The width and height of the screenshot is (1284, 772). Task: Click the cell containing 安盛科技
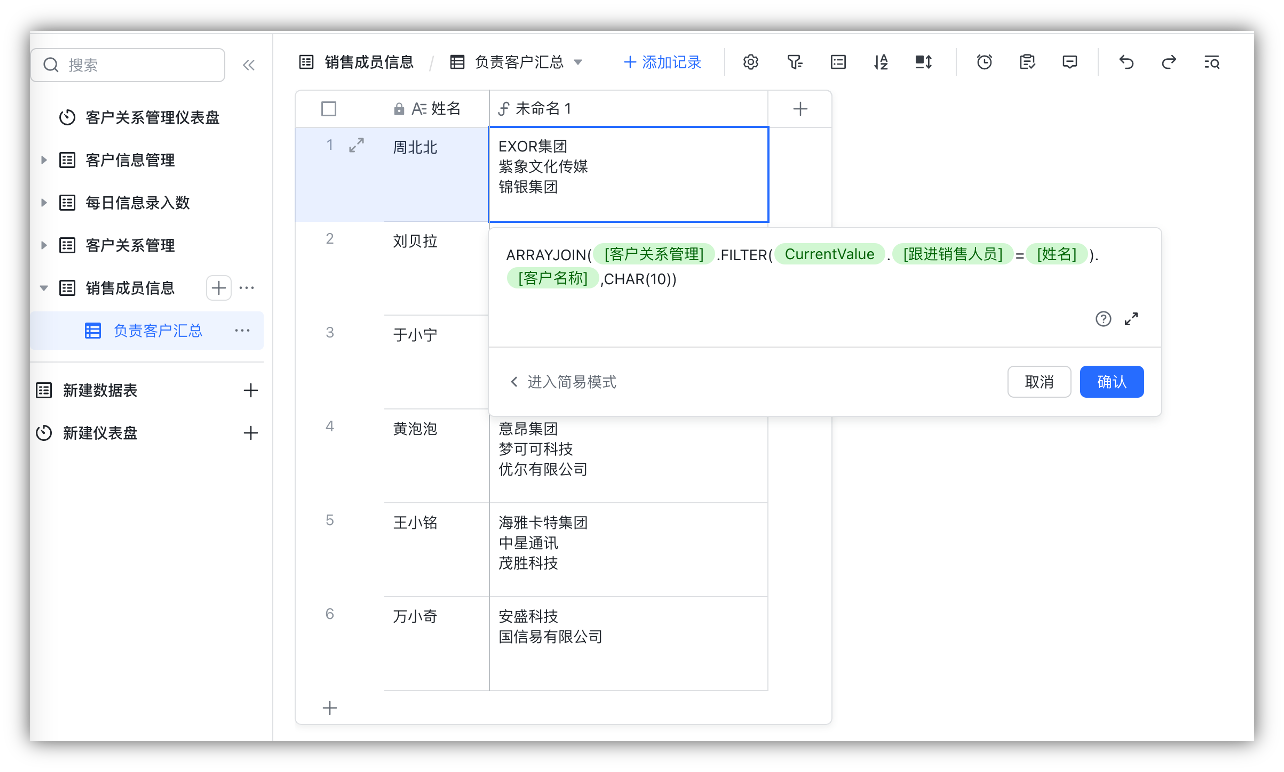click(628, 643)
